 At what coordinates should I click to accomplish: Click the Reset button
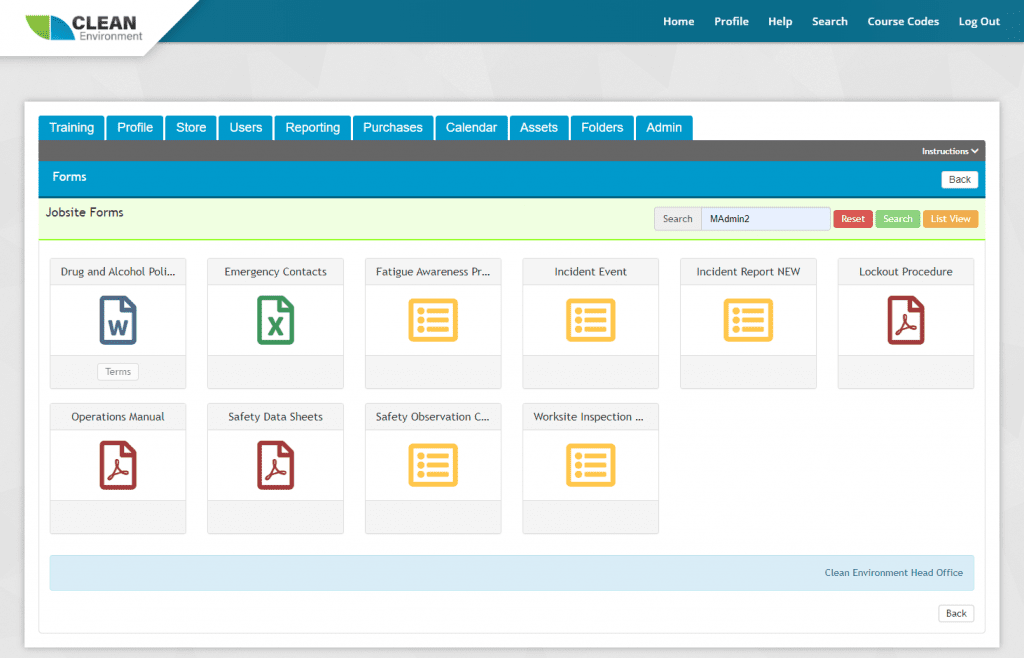852,218
